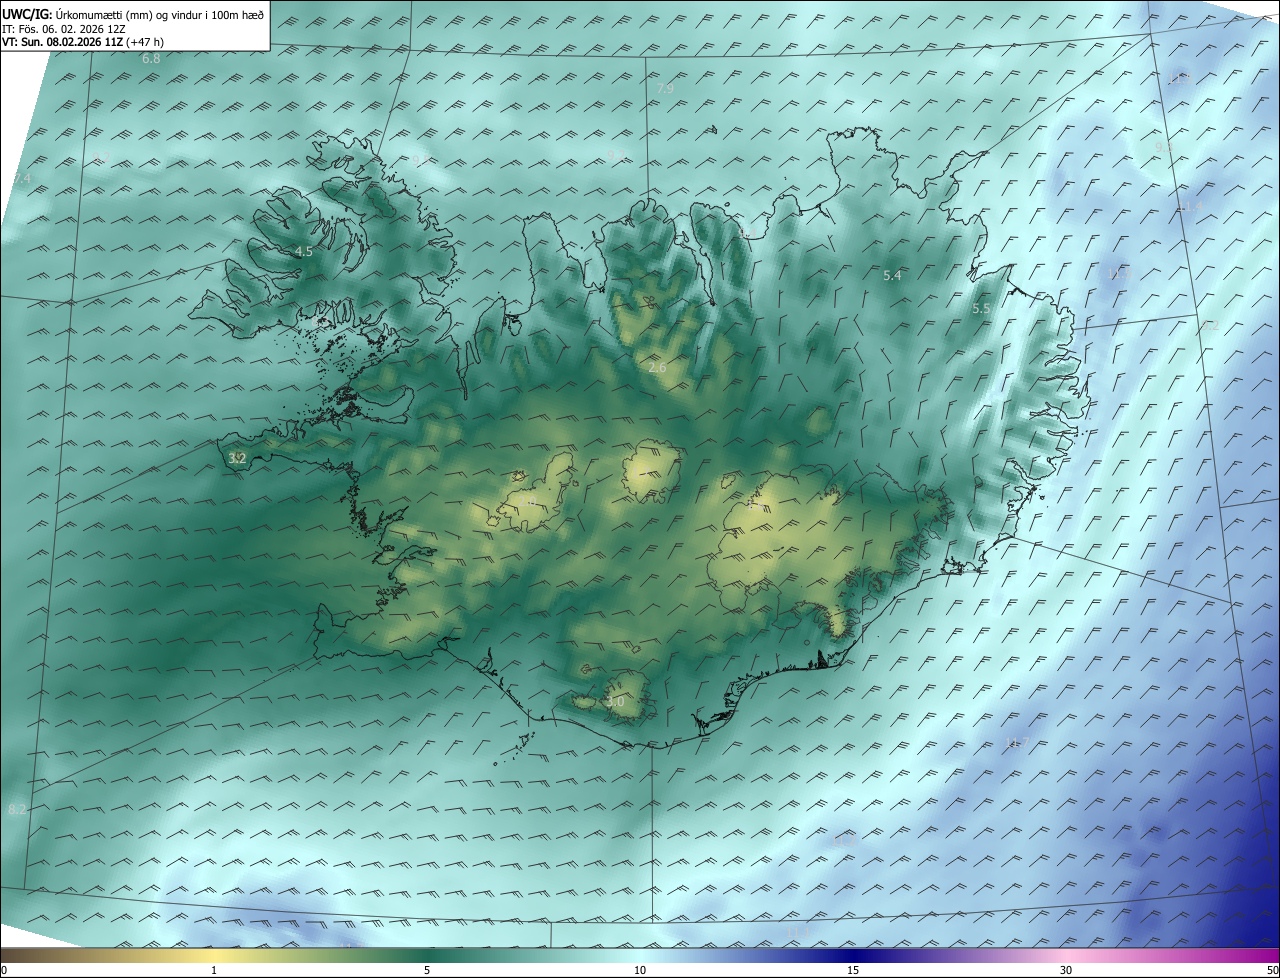The height and width of the screenshot is (978, 1280).
Task: Click the 2.6 value label
Action: click(x=657, y=368)
